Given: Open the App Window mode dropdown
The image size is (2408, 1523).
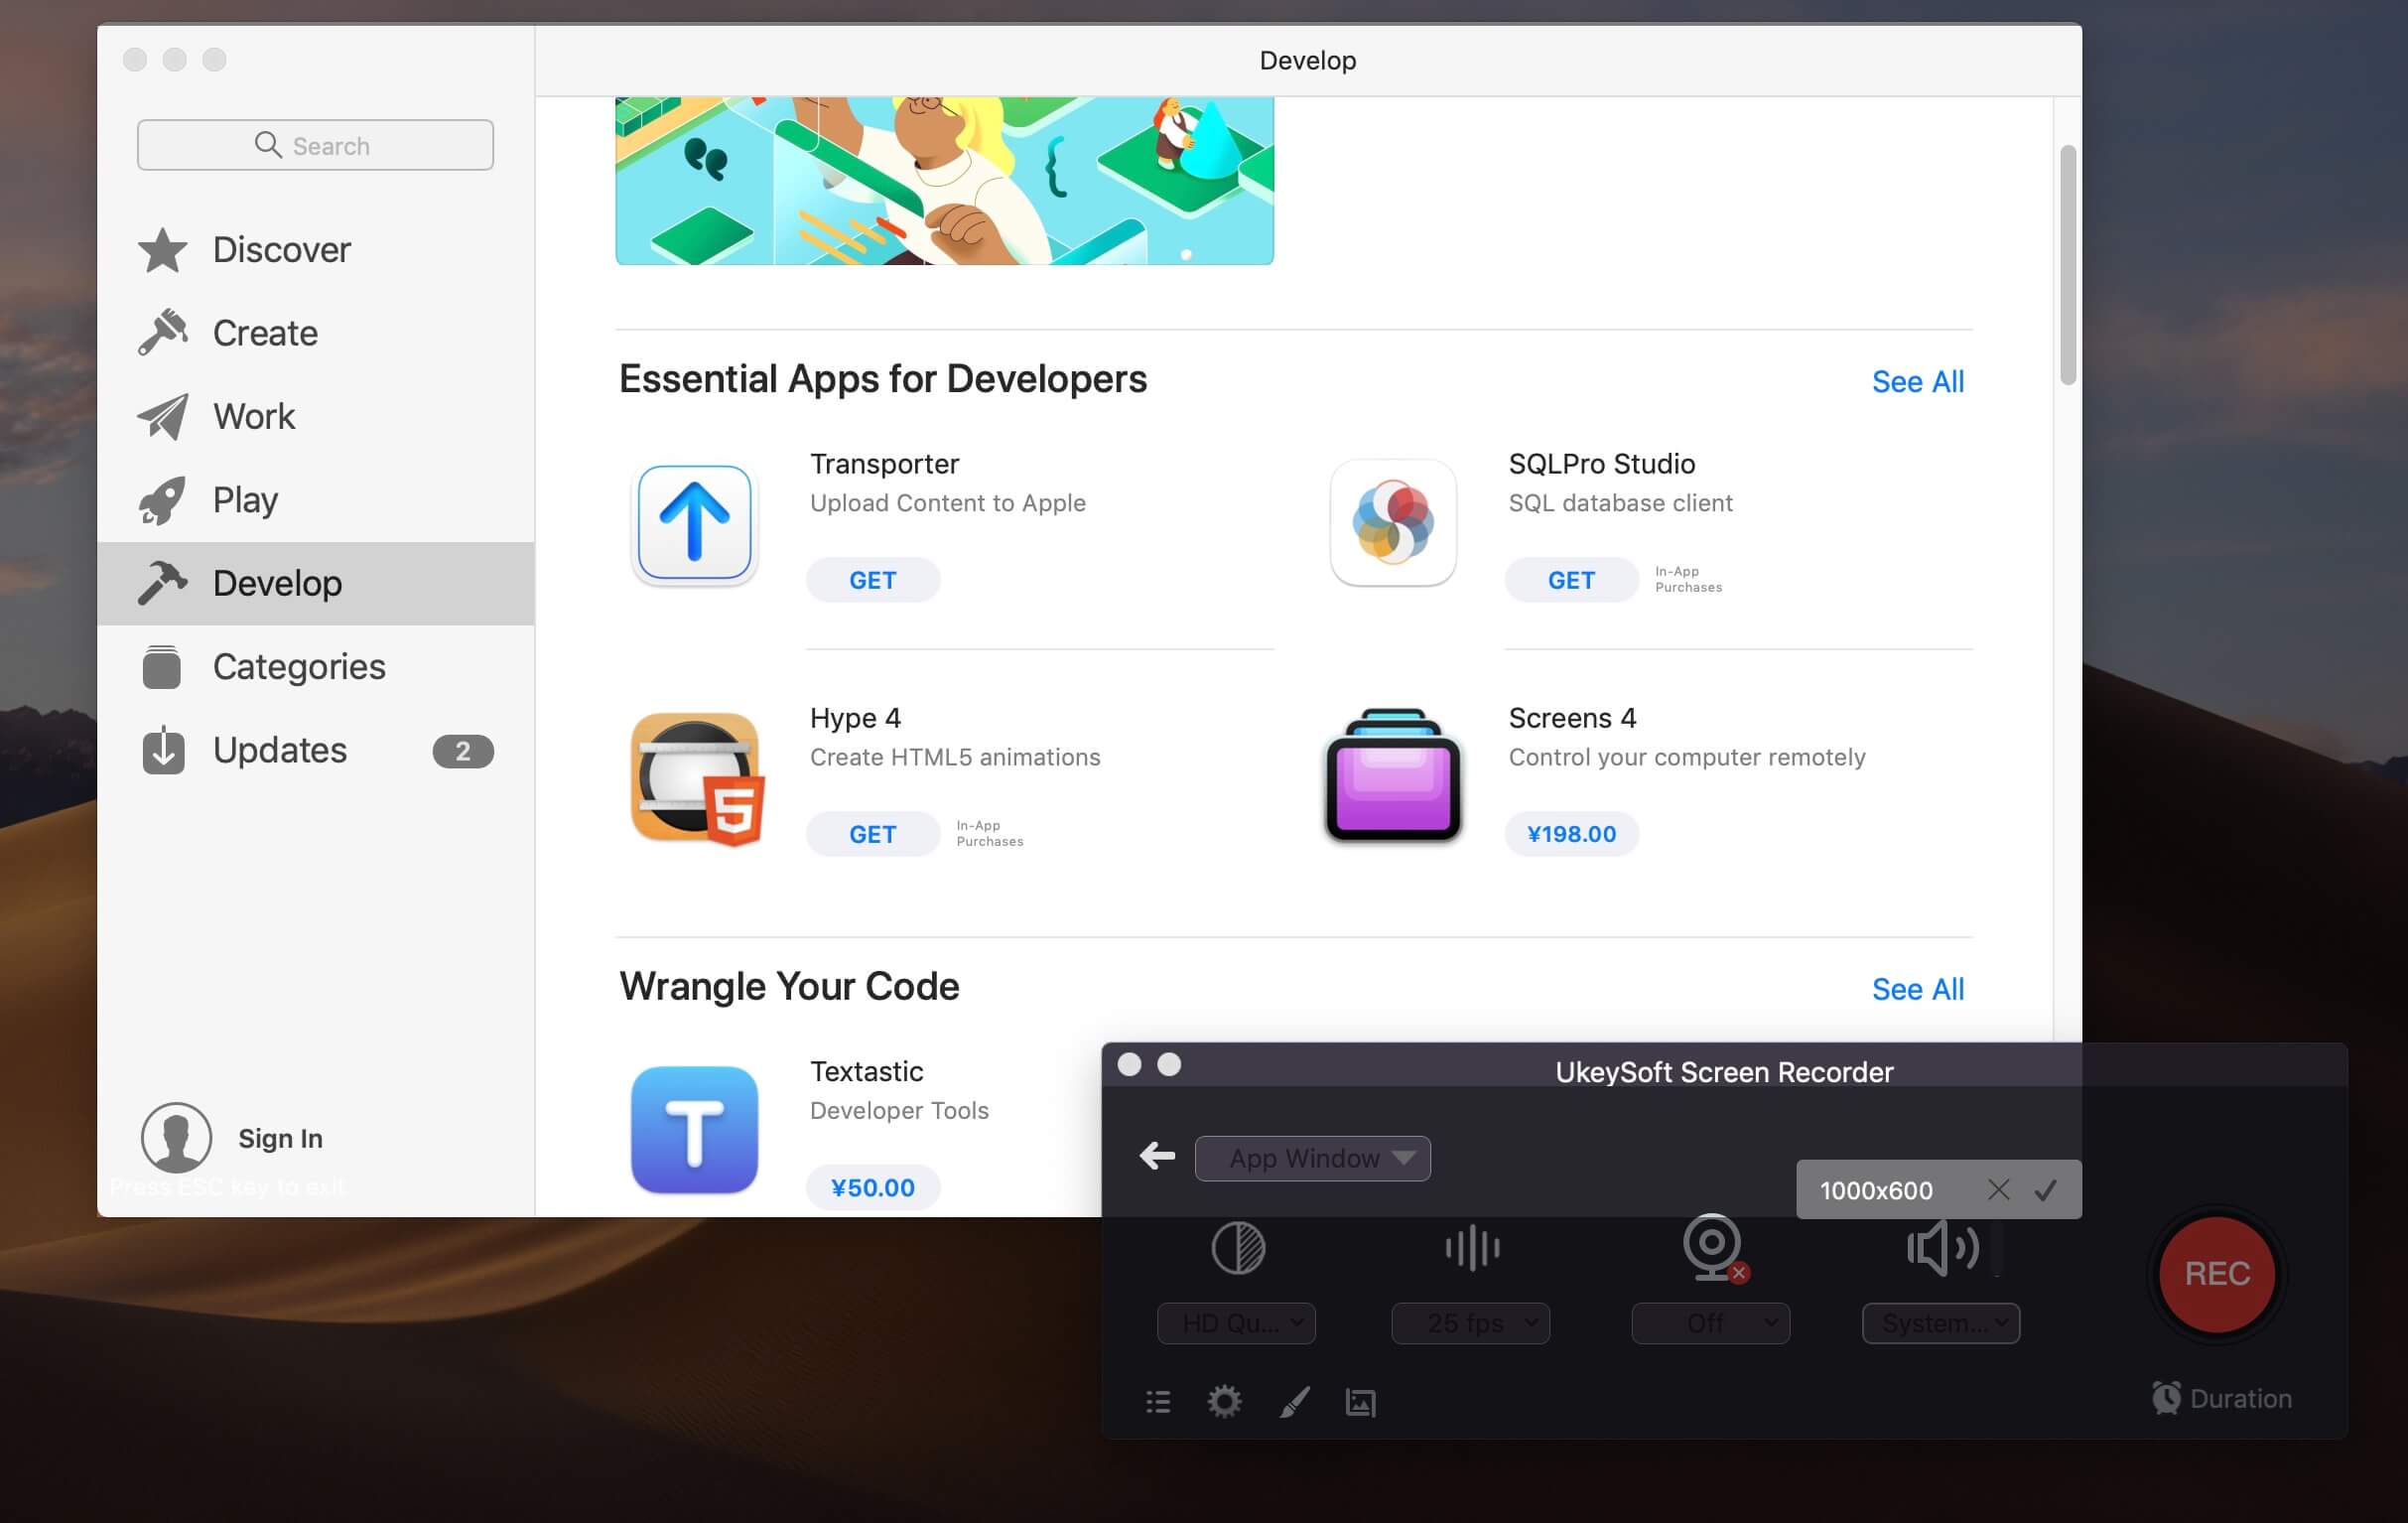Looking at the screenshot, I should pyautogui.click(x=1312, y=1158).
